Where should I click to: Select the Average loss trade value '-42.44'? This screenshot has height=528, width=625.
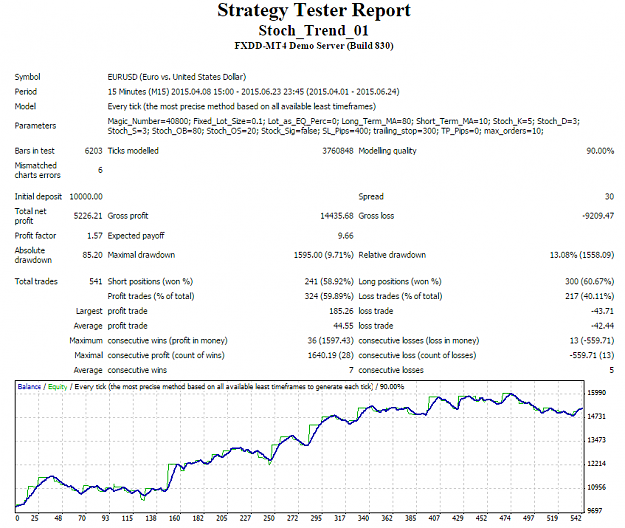click(602, 326)
